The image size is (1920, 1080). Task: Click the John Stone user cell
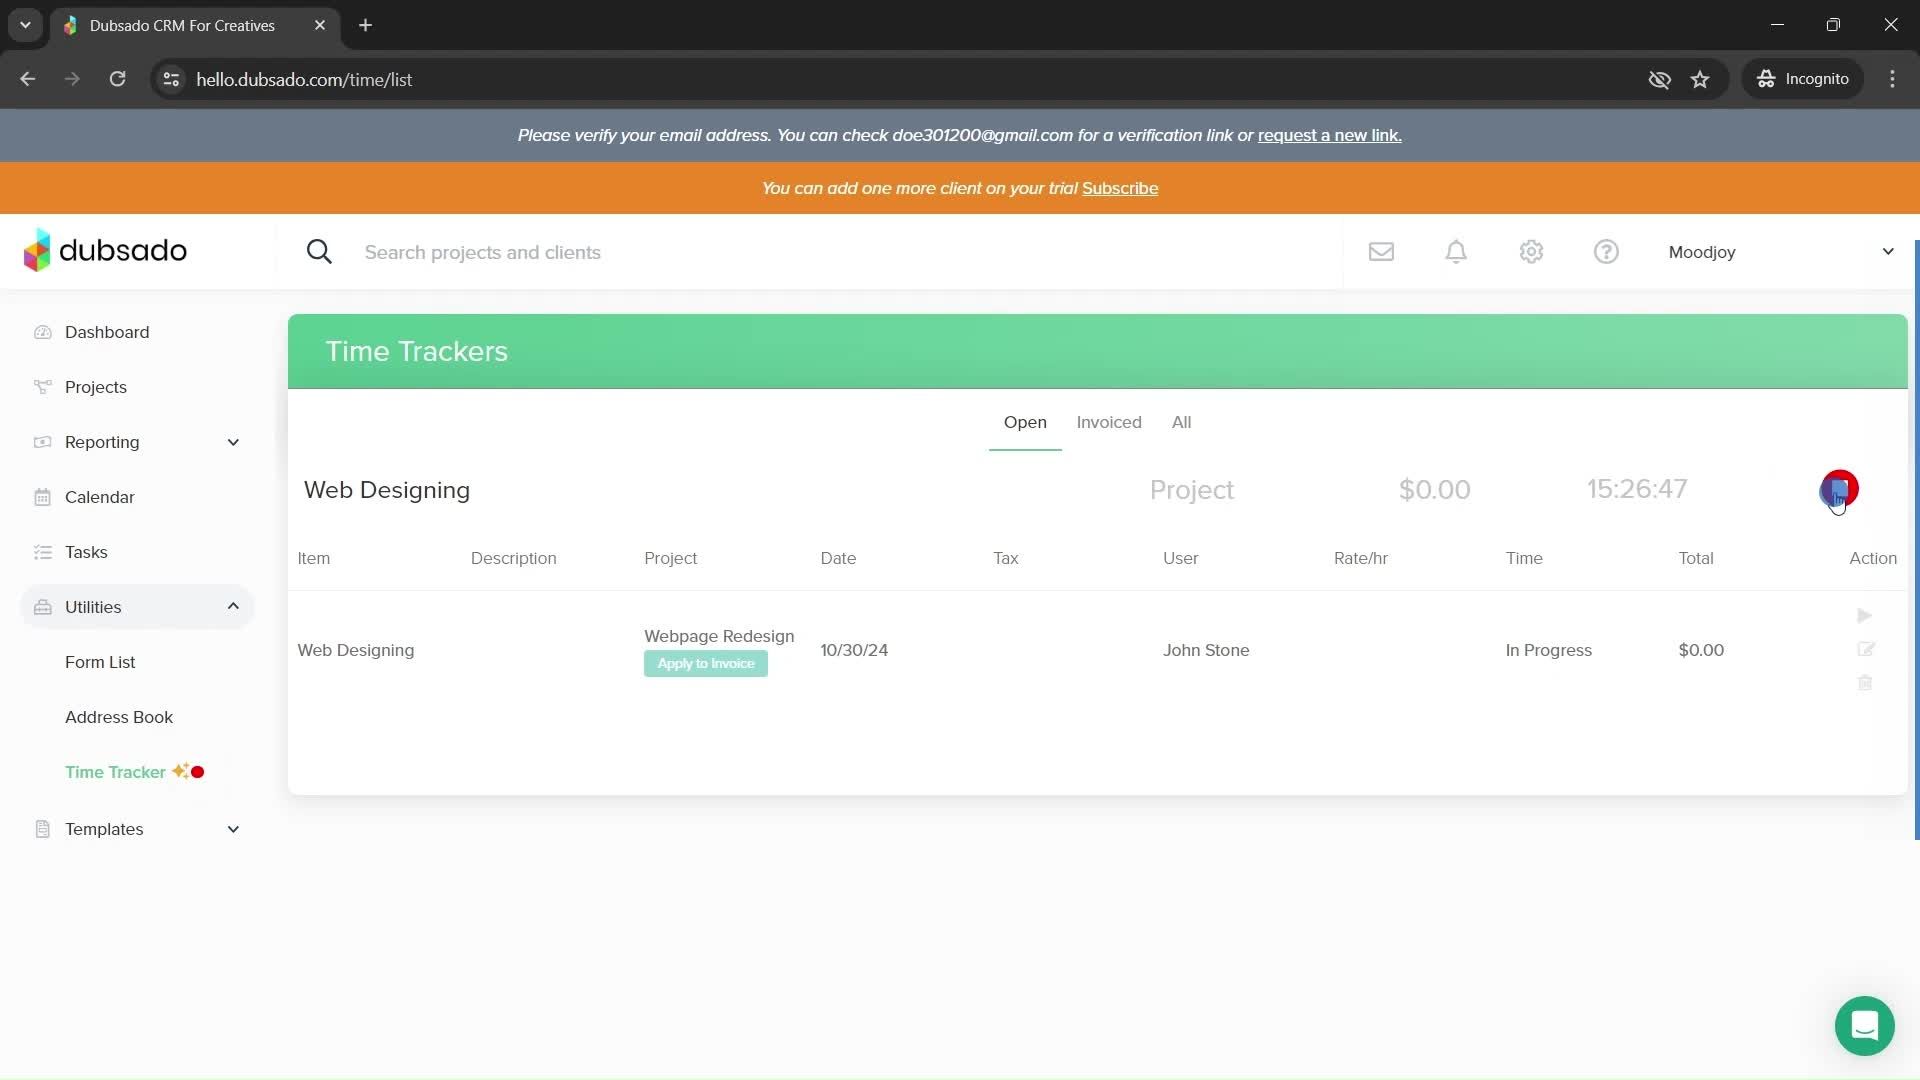[1206, 650]
